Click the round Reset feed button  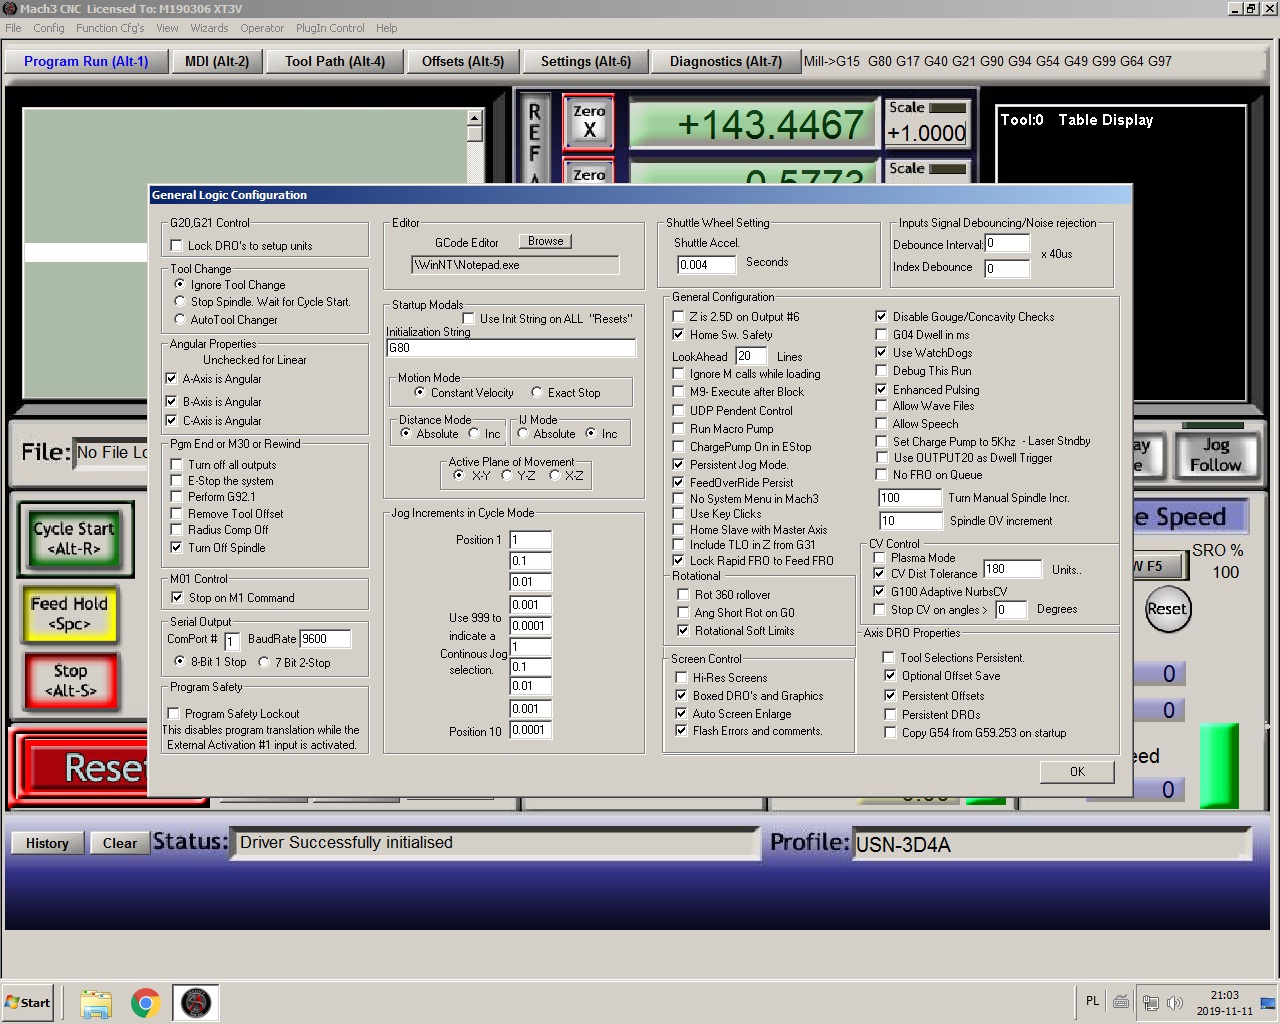tap(1167, 608)
